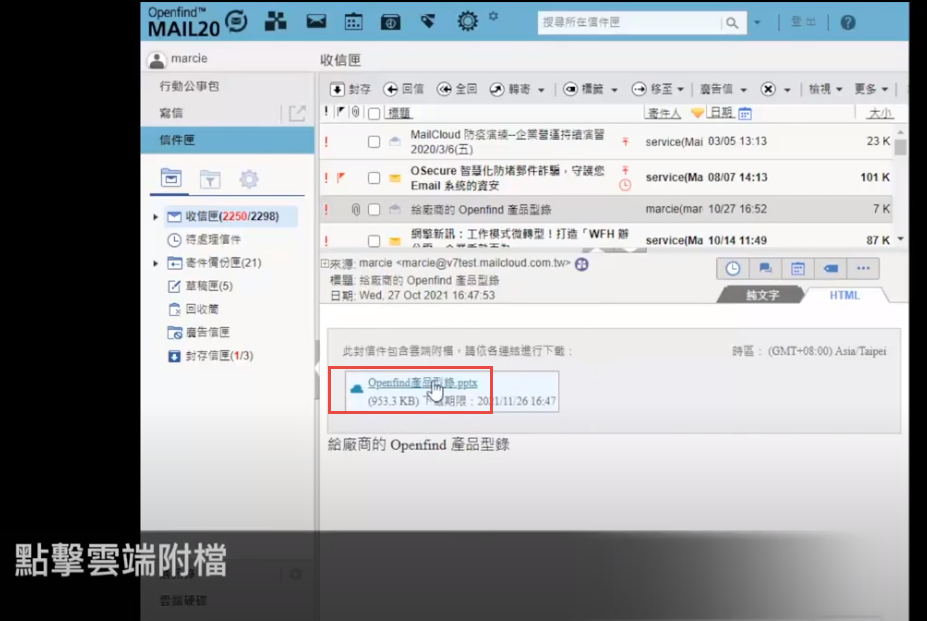Open the portal dashboard blocks icon

click(275, 22)
